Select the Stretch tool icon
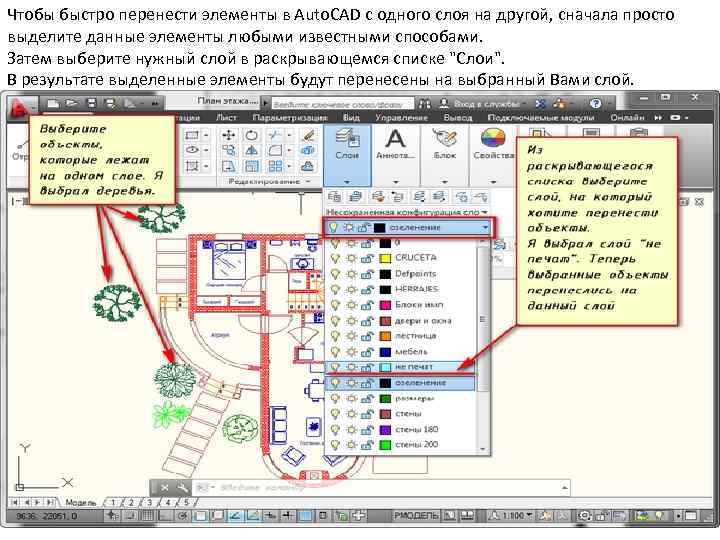Viewport: 720px width, 540px height. (228, 166)
